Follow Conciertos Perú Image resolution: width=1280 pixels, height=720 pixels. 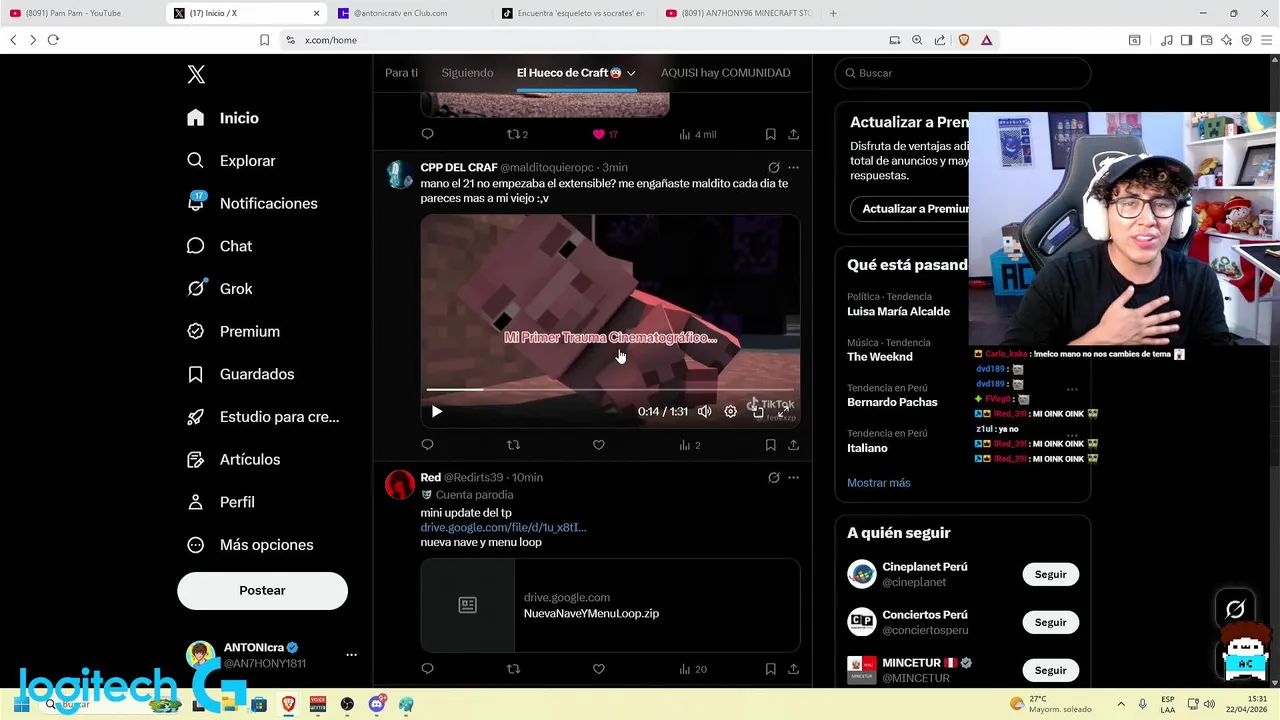1050,623
